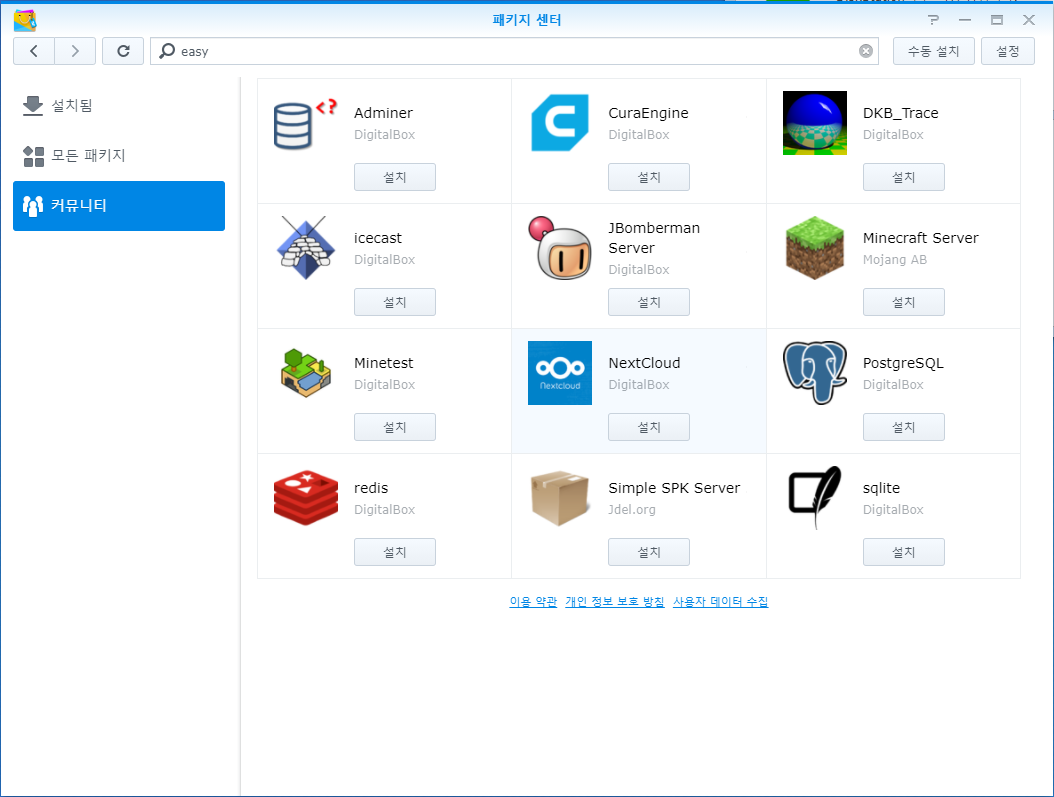The image size is (1054, 797).
Task: Select the 커뮤니티 community tab
Action: [x=119, y=206]
